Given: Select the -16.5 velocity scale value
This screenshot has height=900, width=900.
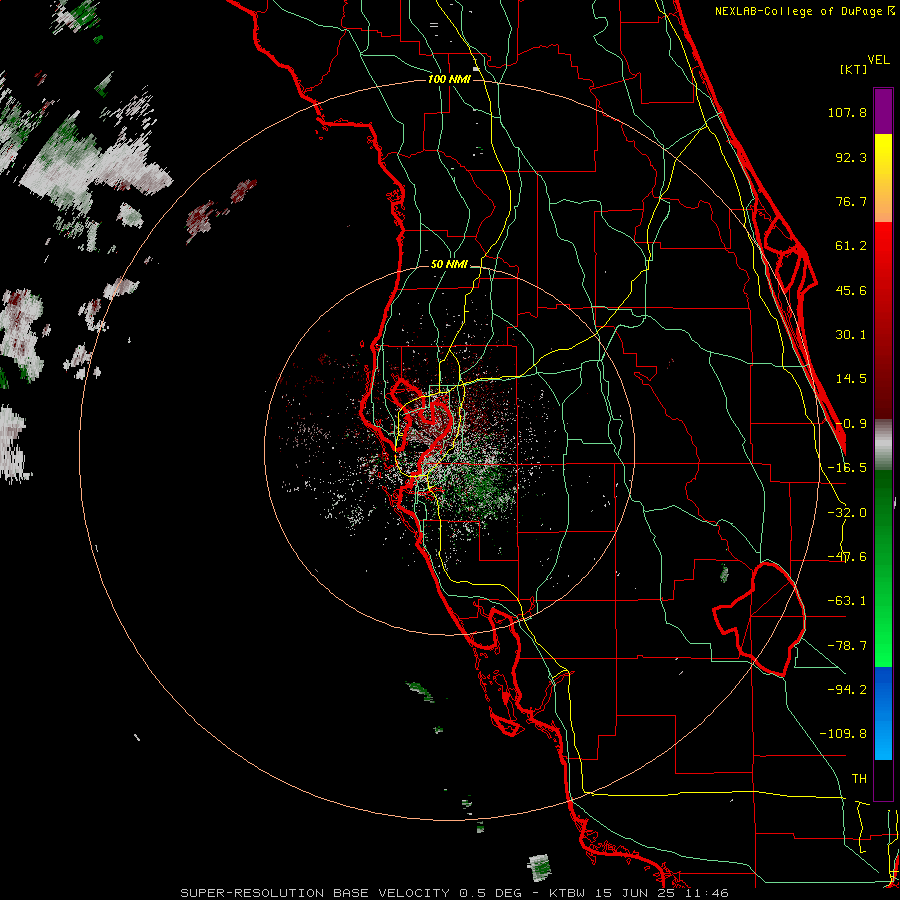Looking at the screenshot, I should 847,468.
